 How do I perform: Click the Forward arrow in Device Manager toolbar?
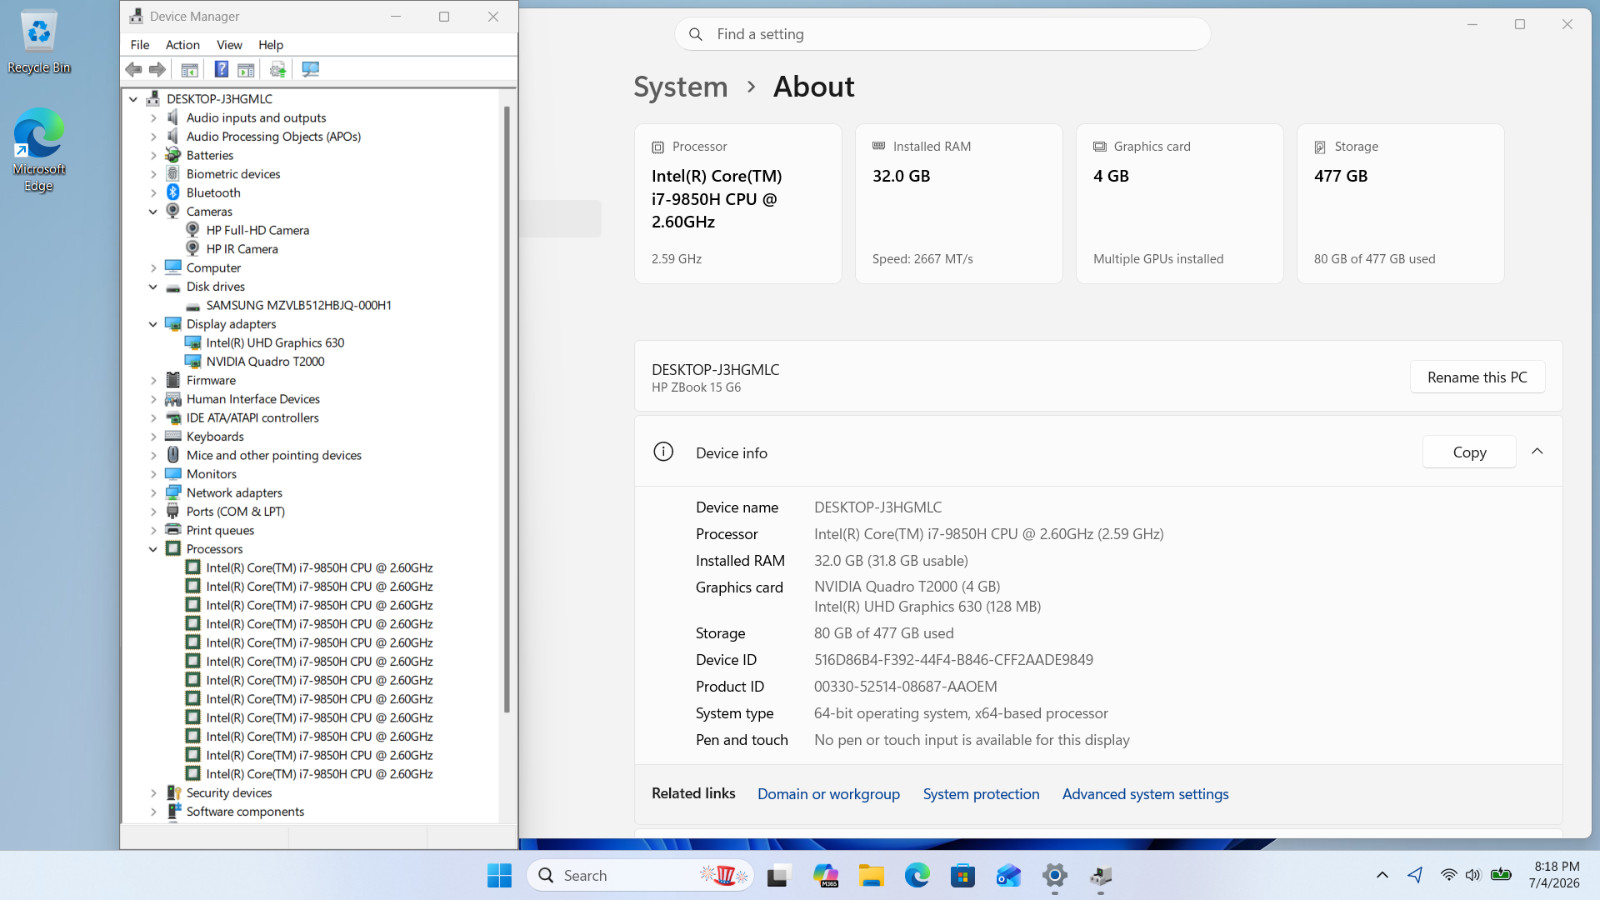pos(157,69)
